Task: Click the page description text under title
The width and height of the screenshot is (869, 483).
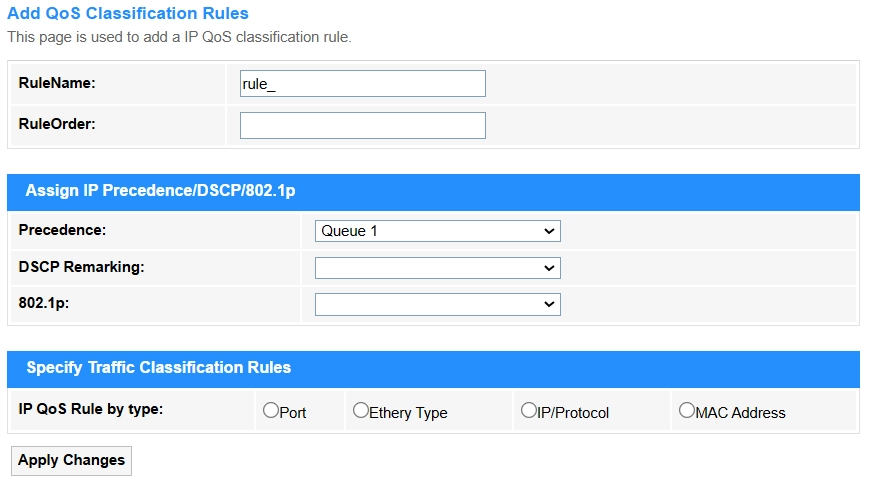Action: point(179,37)
